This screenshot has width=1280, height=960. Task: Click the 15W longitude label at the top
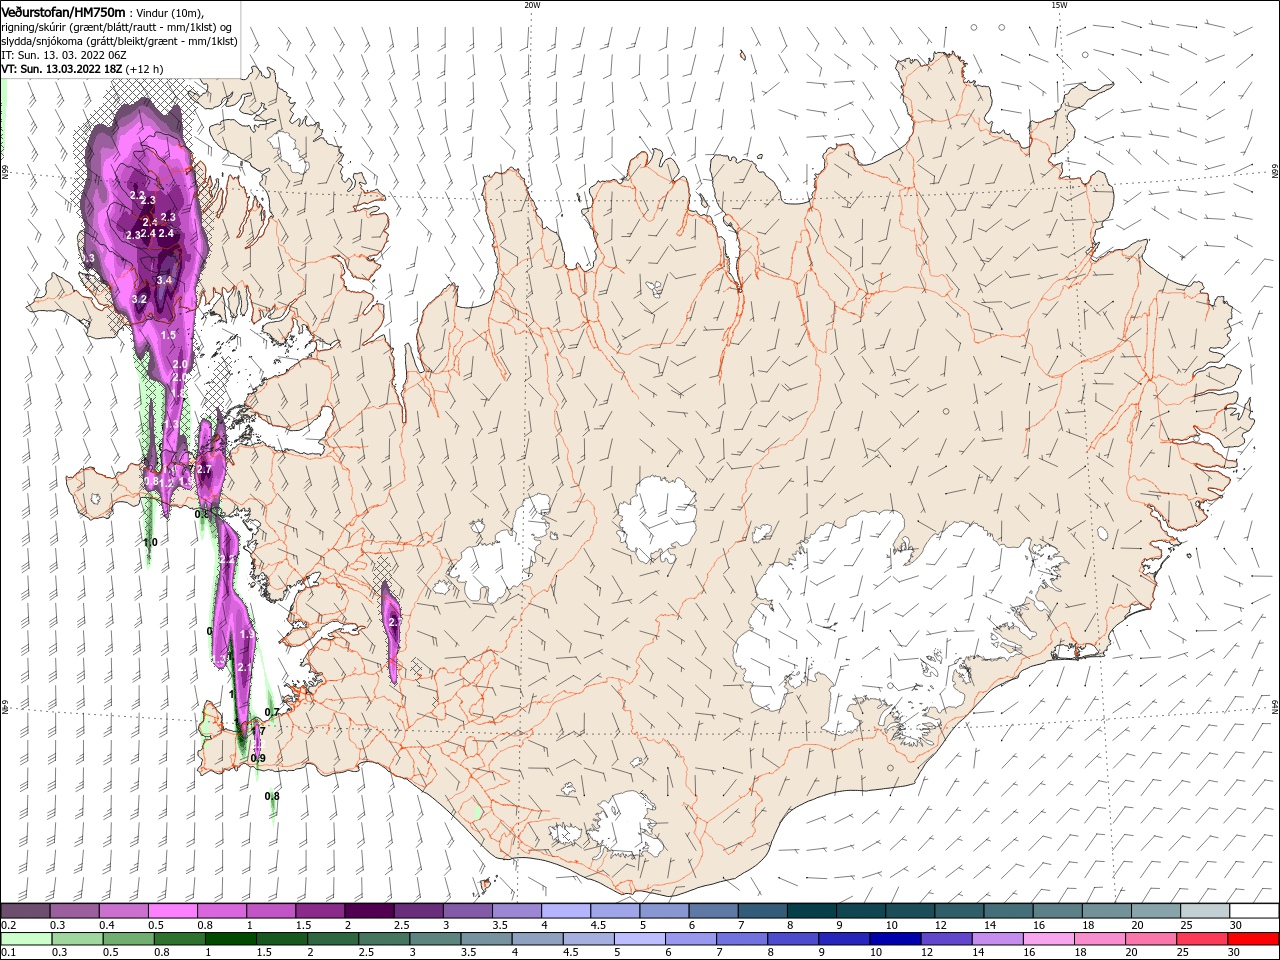click(1059, 5)
